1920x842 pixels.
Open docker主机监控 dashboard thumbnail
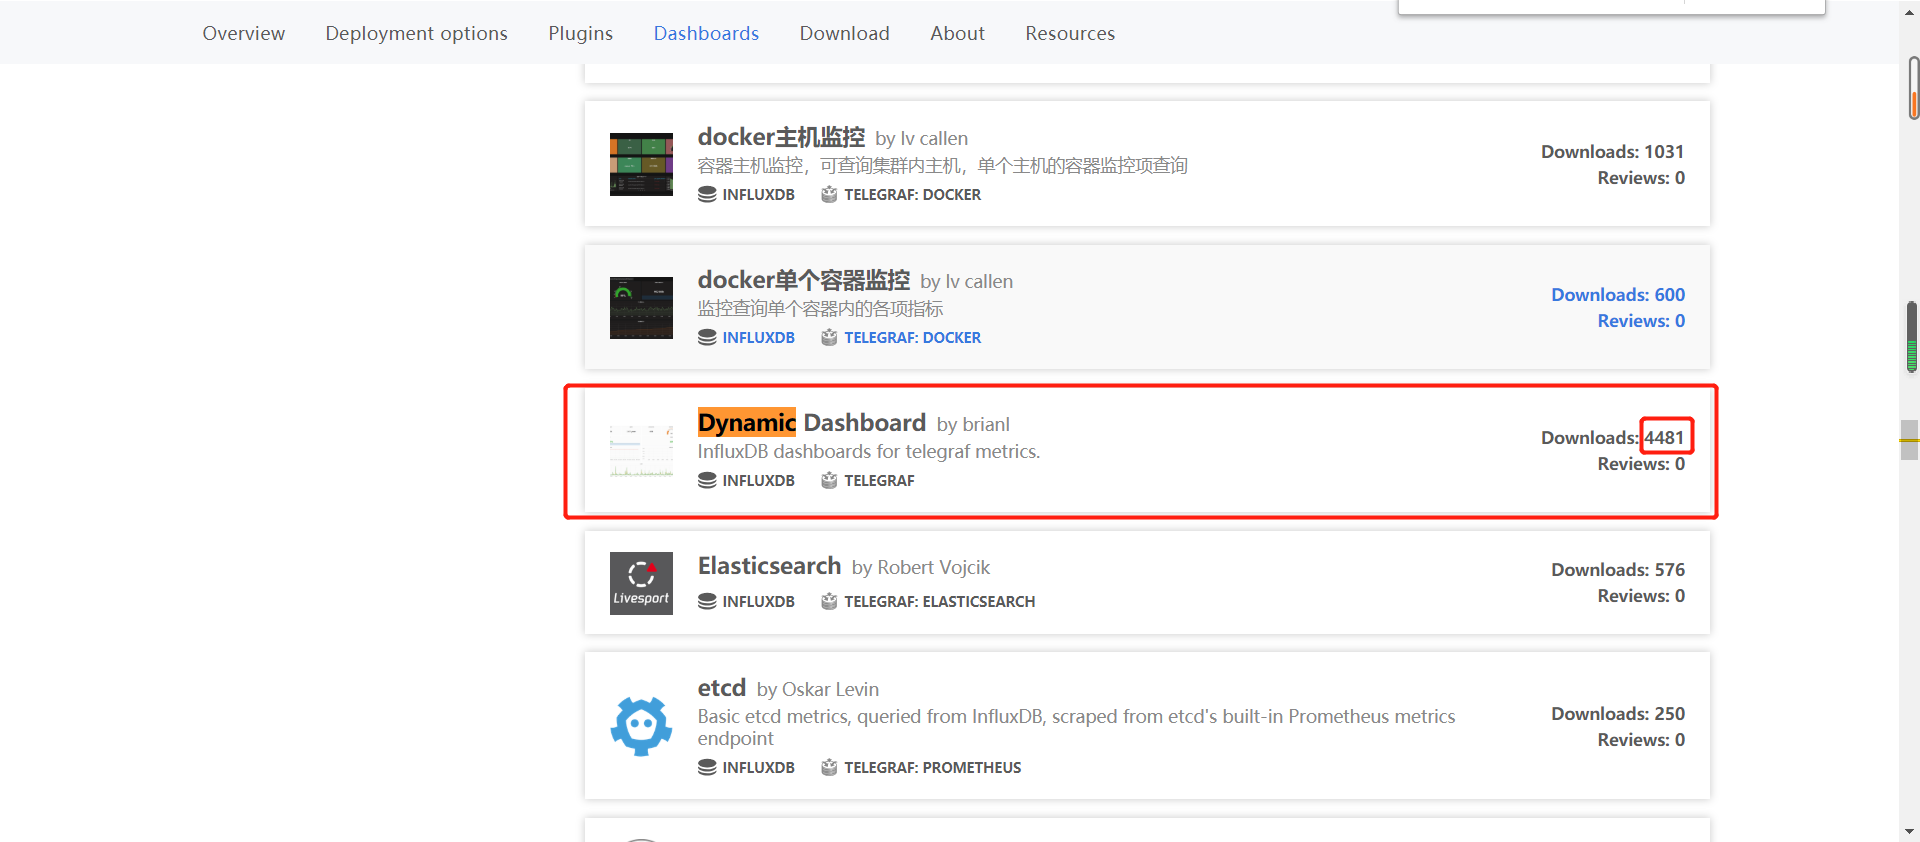(x=641, y=164)
